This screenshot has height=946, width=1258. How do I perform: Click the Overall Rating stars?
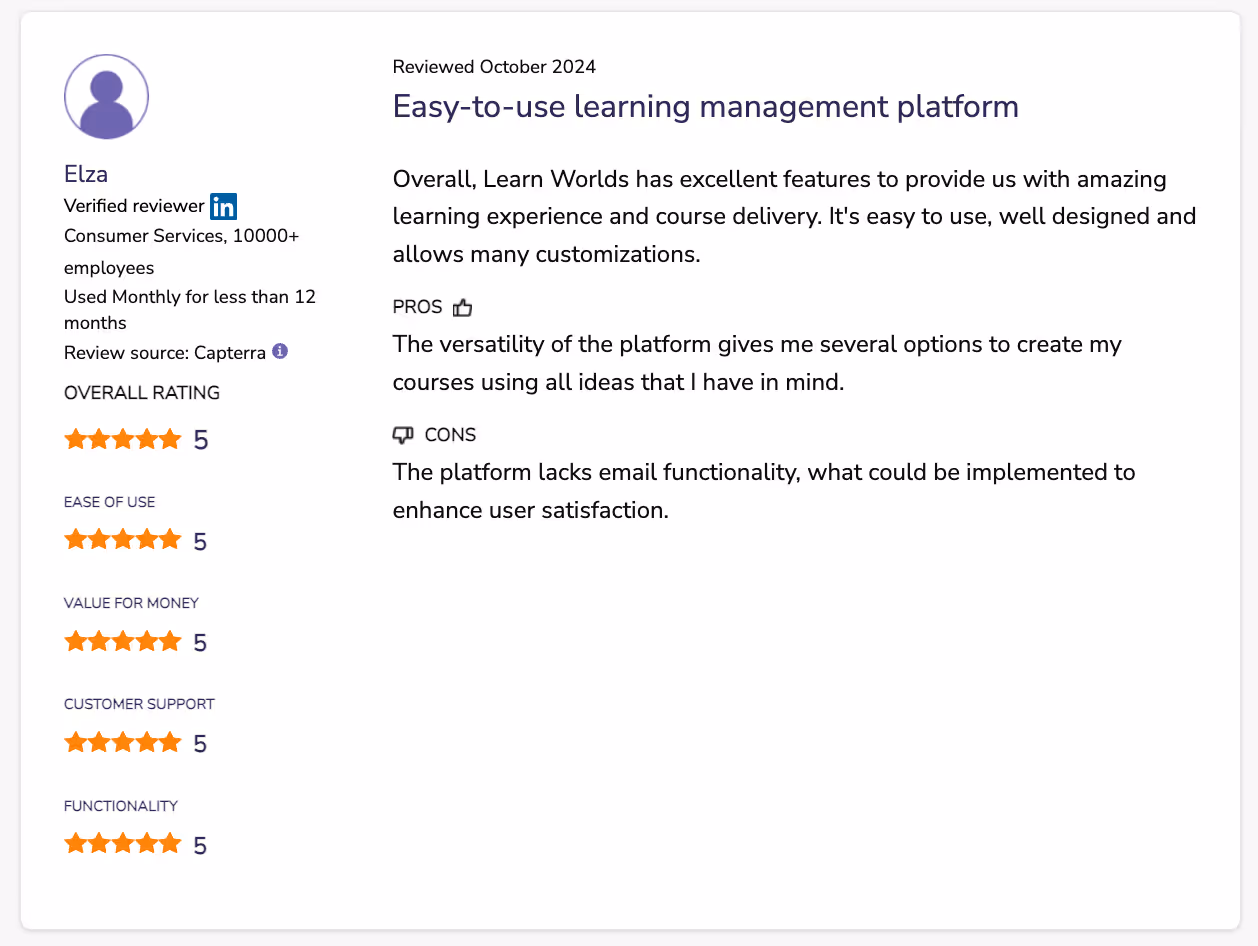click(x=122, y=439)
